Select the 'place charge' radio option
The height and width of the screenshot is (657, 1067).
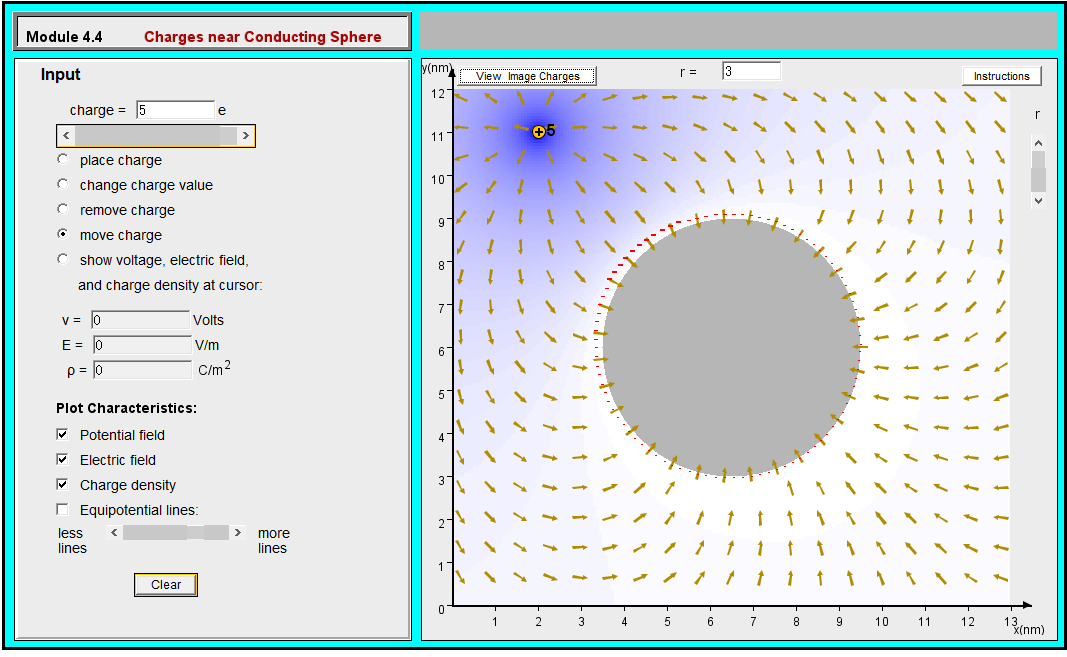pos(62,158)
